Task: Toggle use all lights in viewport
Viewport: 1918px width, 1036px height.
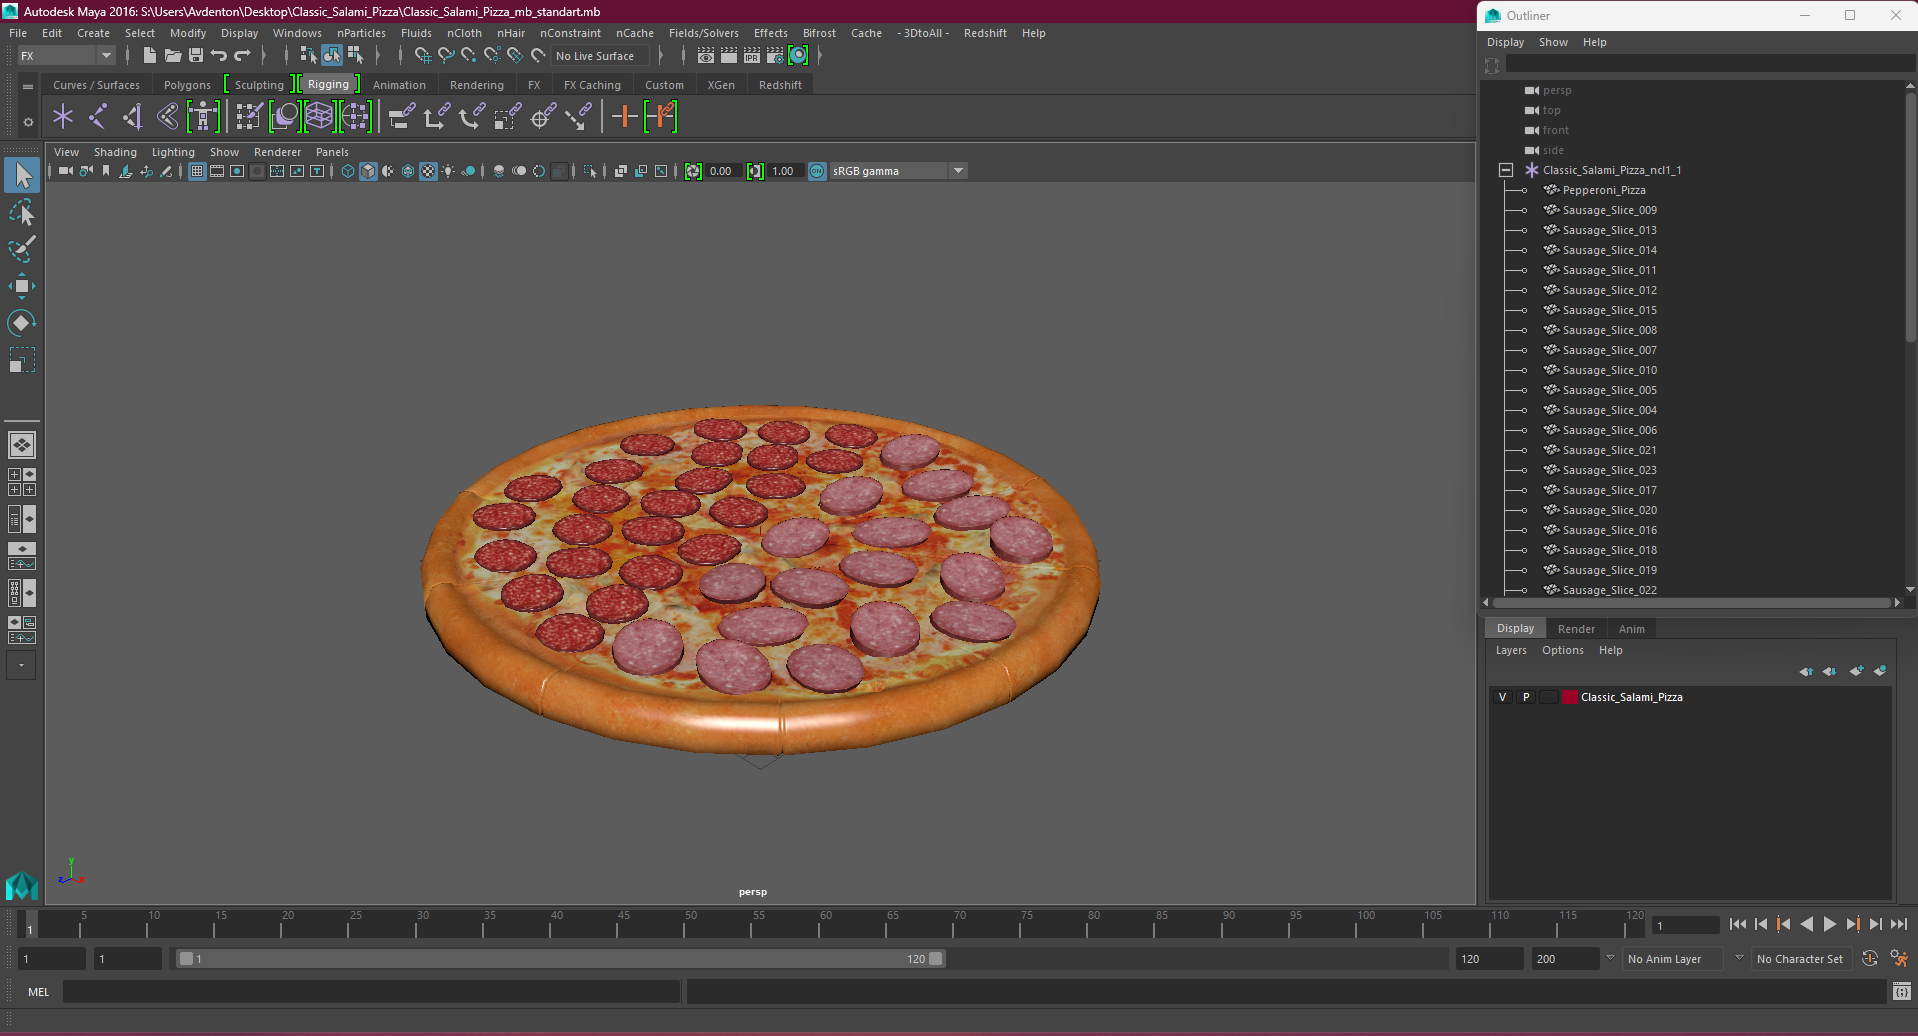Action: [448, 171]
